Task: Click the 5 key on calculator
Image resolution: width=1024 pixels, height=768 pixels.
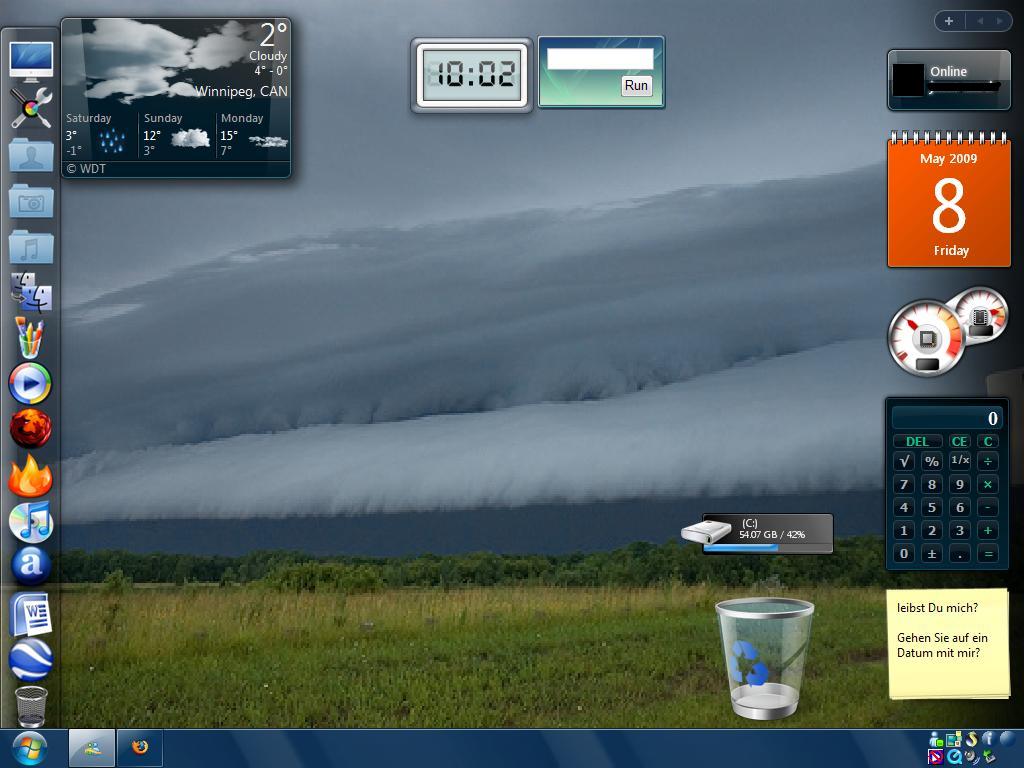Action: pos(932,507)
